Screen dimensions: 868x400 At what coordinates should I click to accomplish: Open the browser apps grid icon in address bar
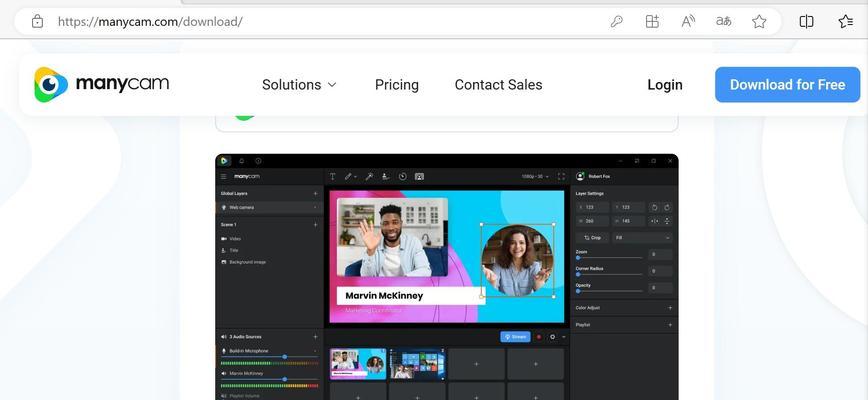(652, 22)
